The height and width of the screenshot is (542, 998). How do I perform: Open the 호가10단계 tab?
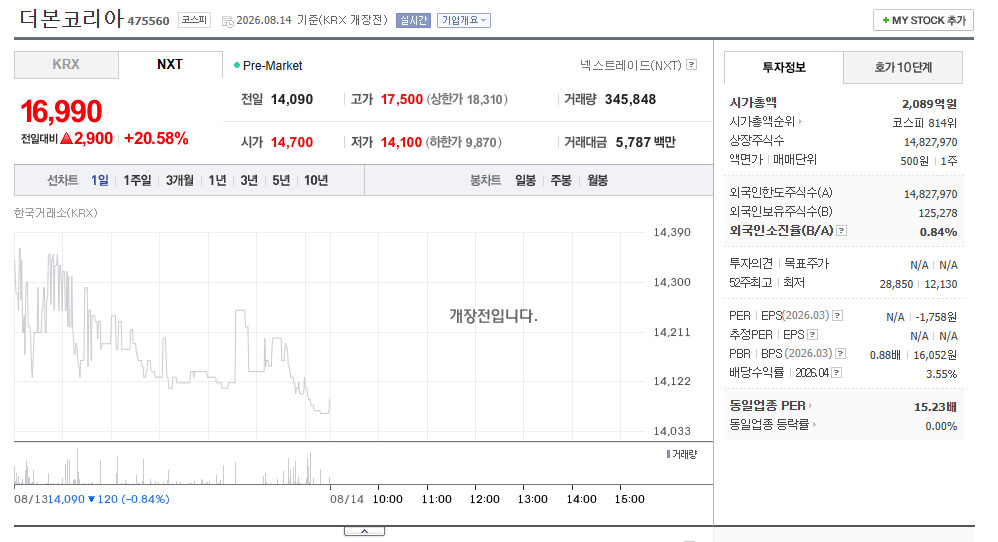click(x=903, y=67)
